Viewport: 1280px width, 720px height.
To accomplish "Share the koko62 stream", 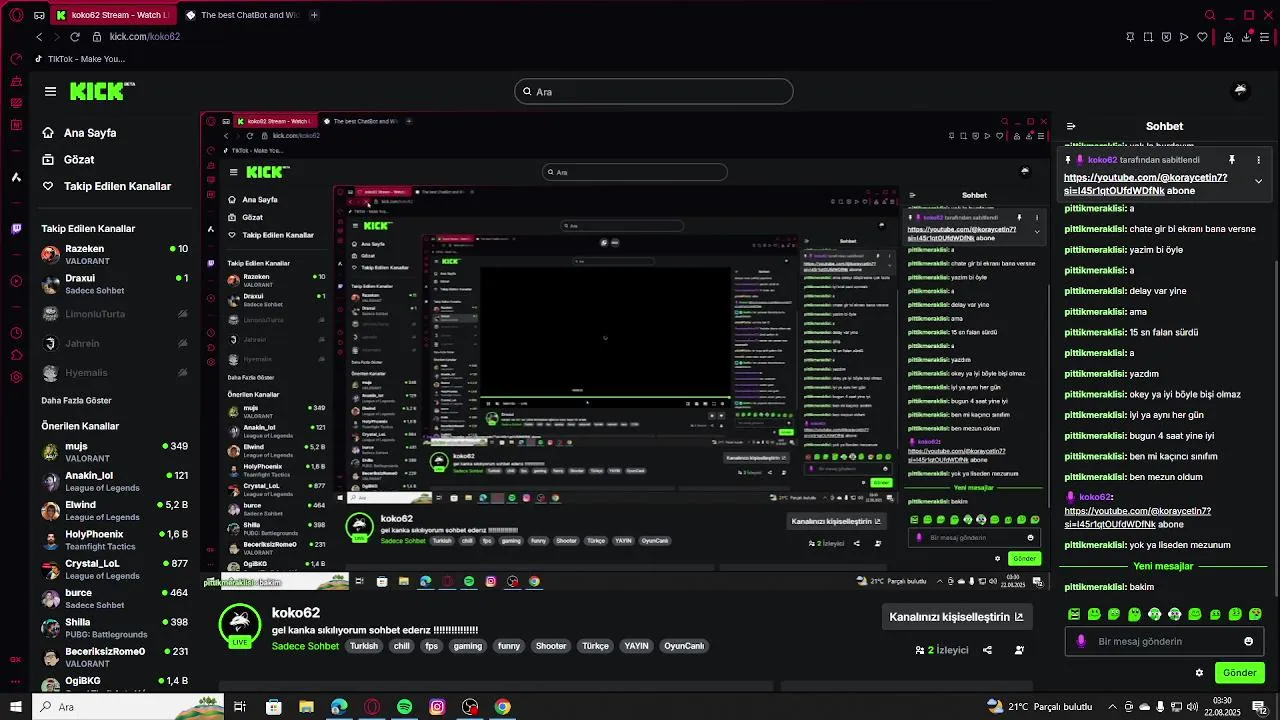I will click(x=987, y=650).
